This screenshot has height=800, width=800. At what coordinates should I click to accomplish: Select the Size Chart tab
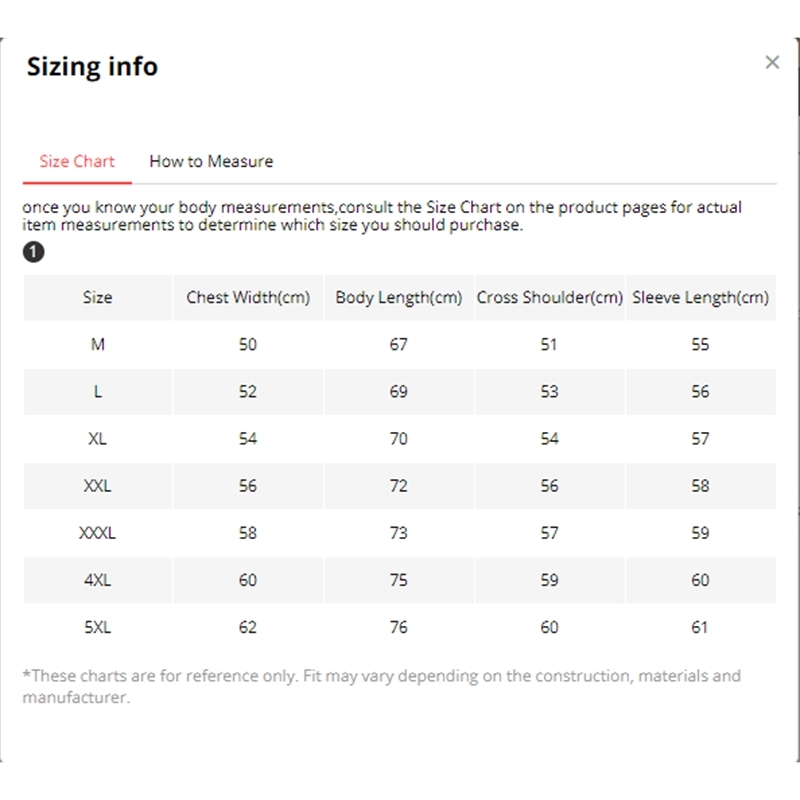(77, 161)
